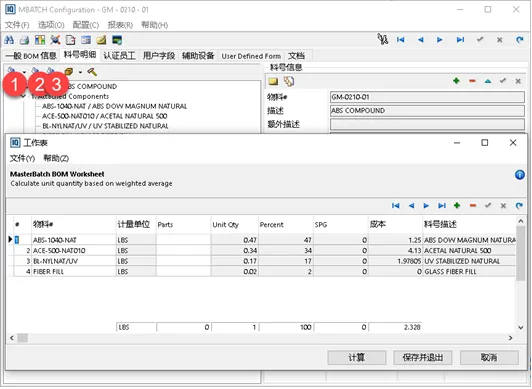Switch to the 用户字段 tab
532x389 pixels.
pos(159,56)
